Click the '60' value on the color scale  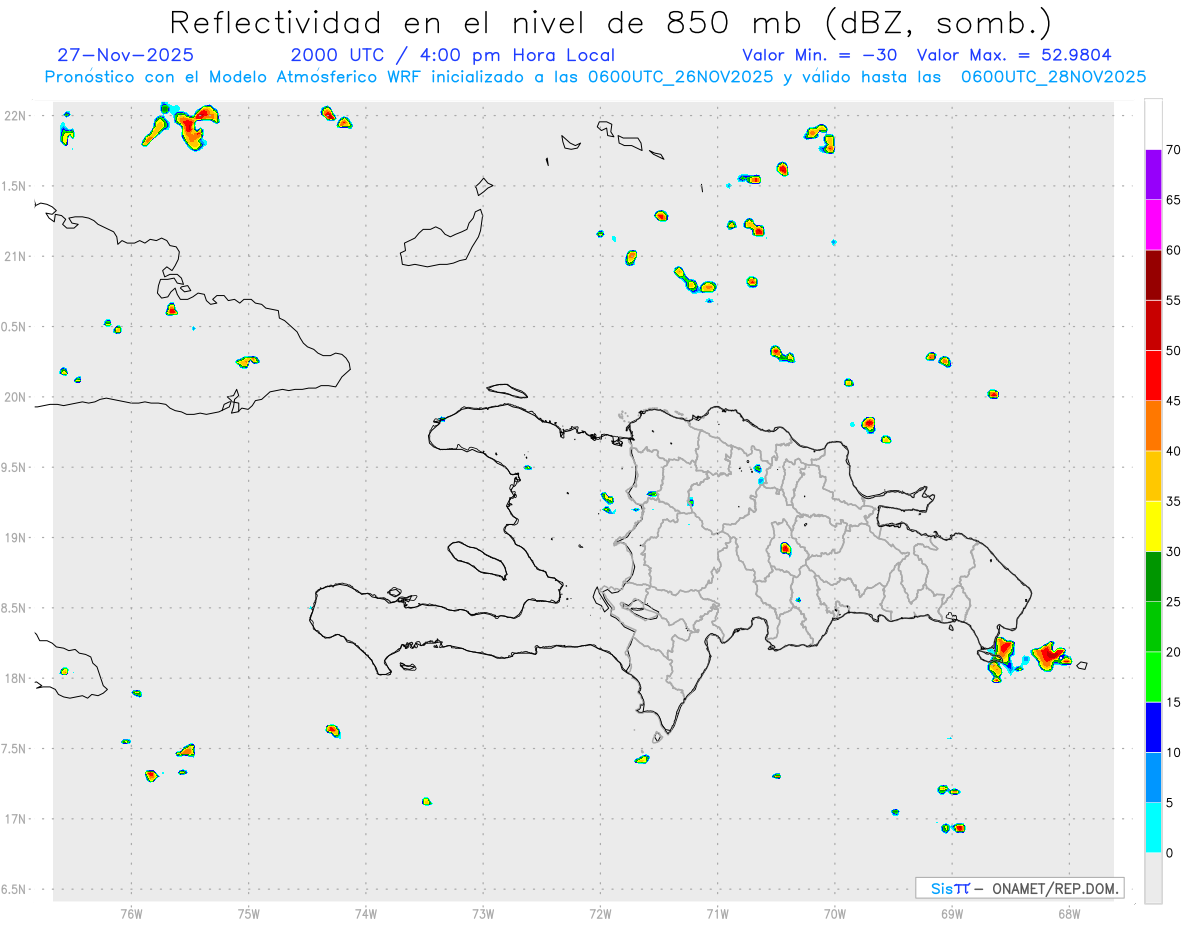point(1173,250)
